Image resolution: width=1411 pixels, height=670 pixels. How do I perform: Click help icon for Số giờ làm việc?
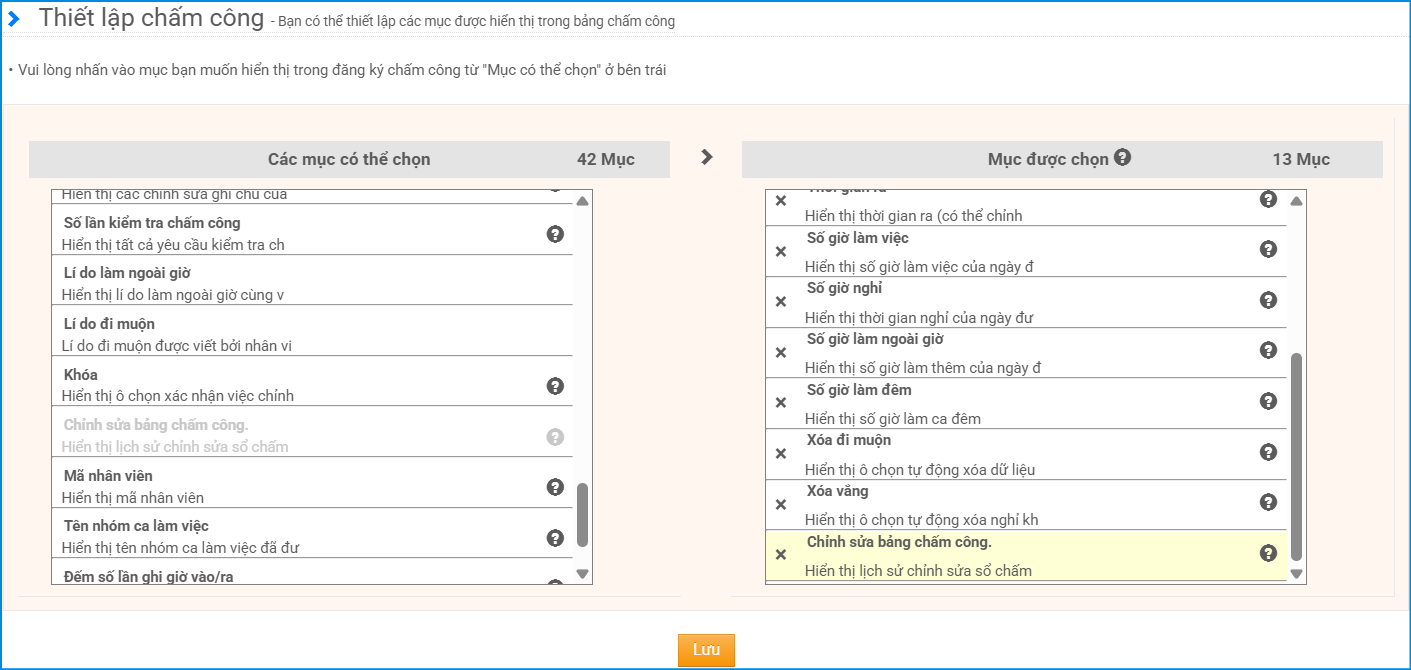(x=1268, y=249)
